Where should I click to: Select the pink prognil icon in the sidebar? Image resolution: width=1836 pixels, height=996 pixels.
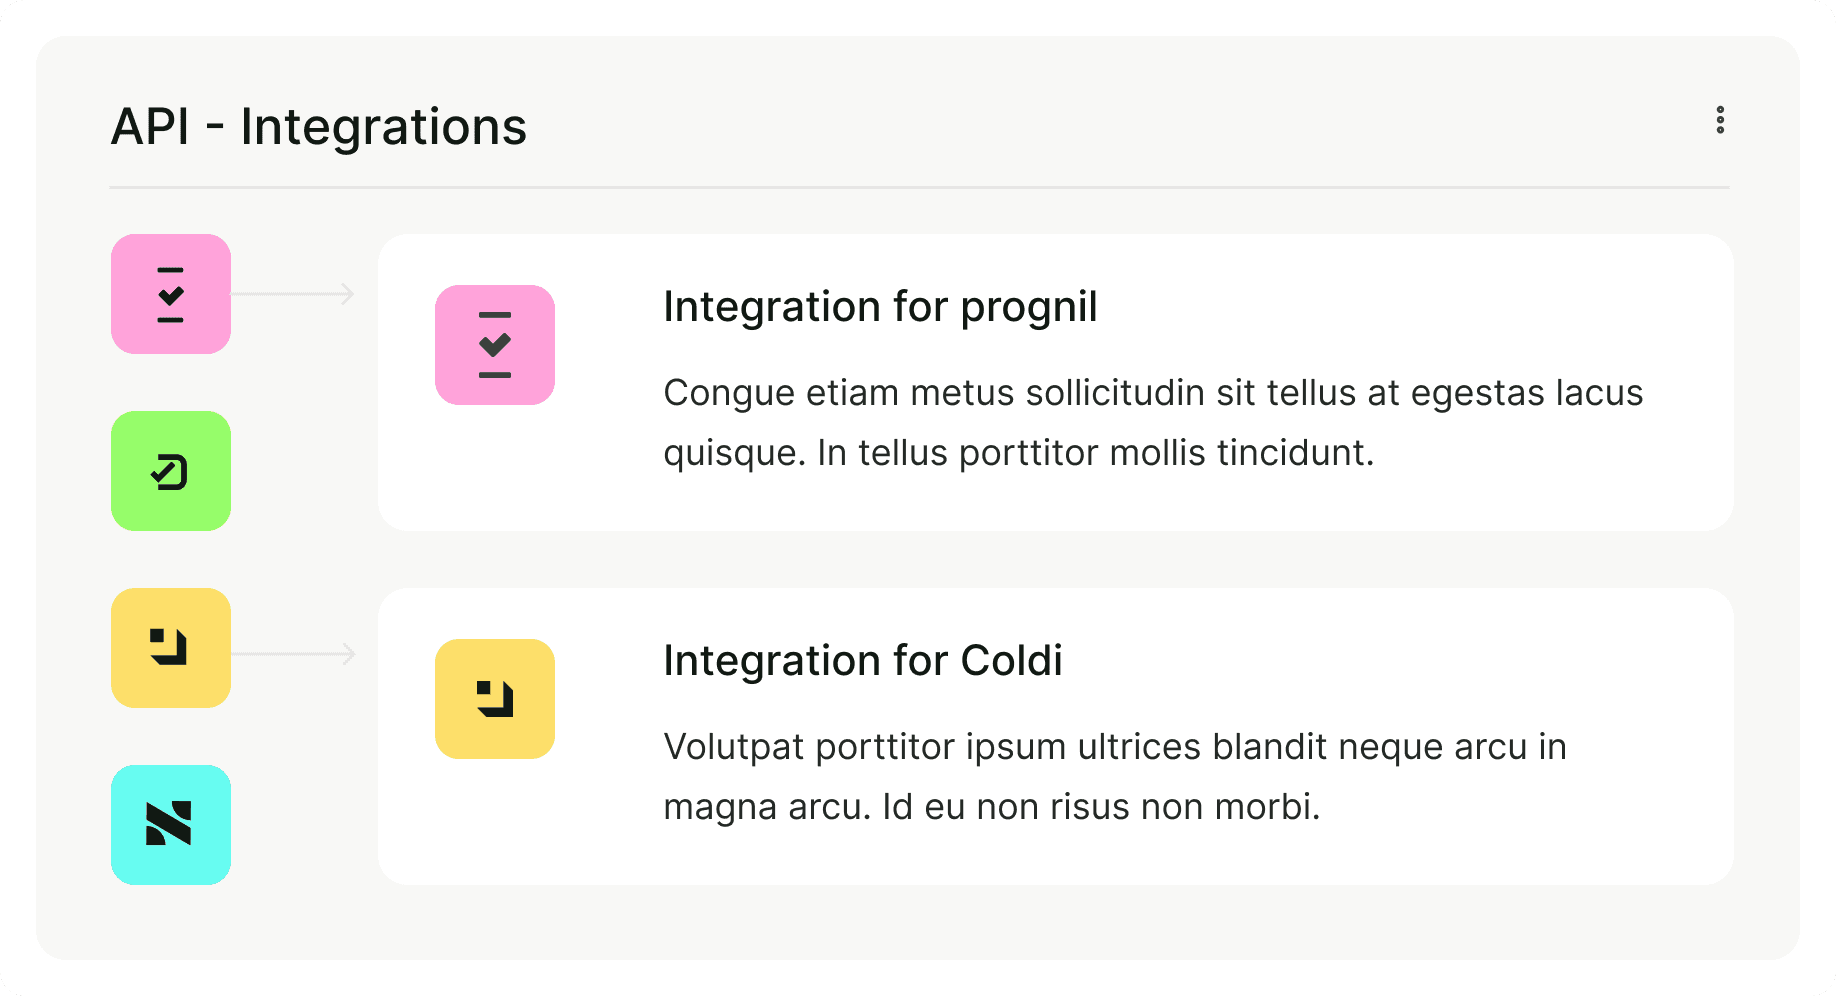pyautogui.click(x=171, y=294)
